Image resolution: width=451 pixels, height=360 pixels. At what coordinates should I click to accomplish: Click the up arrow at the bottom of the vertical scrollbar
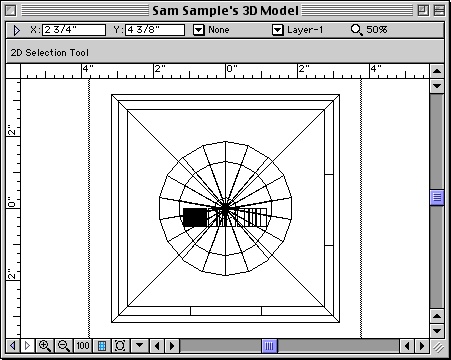(437, 316)
